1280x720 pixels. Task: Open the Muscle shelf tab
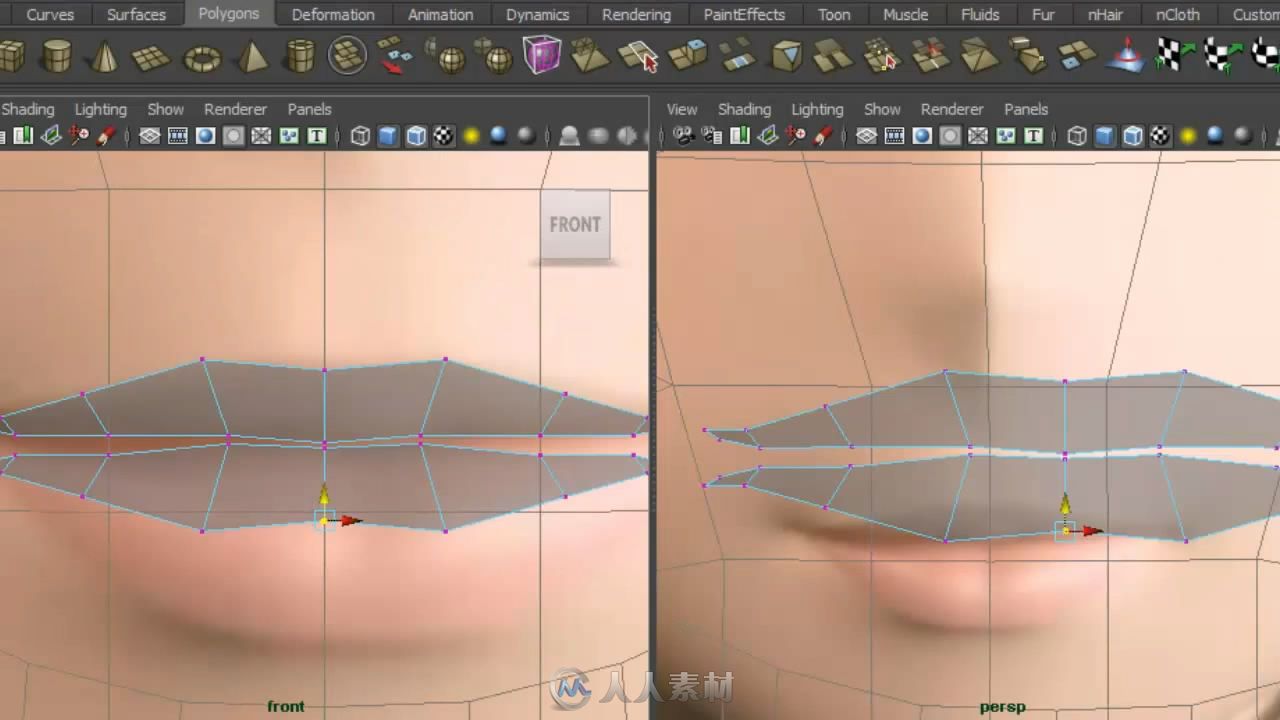pos(905,14)
